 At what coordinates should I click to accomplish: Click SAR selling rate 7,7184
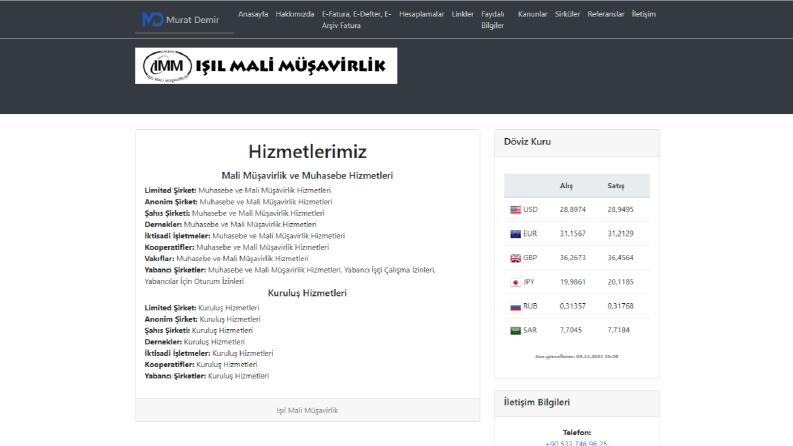[x=619, y=330]
